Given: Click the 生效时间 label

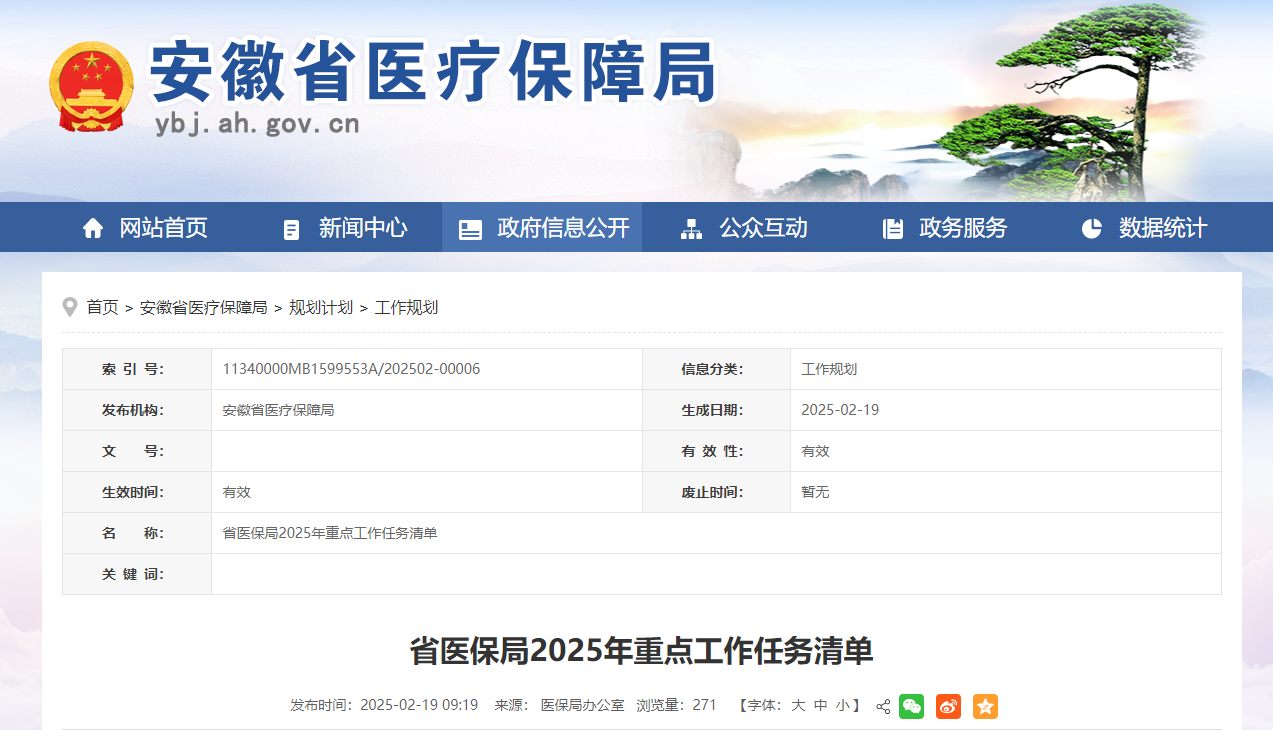Looking at the screenshot, I should [133, 492].
